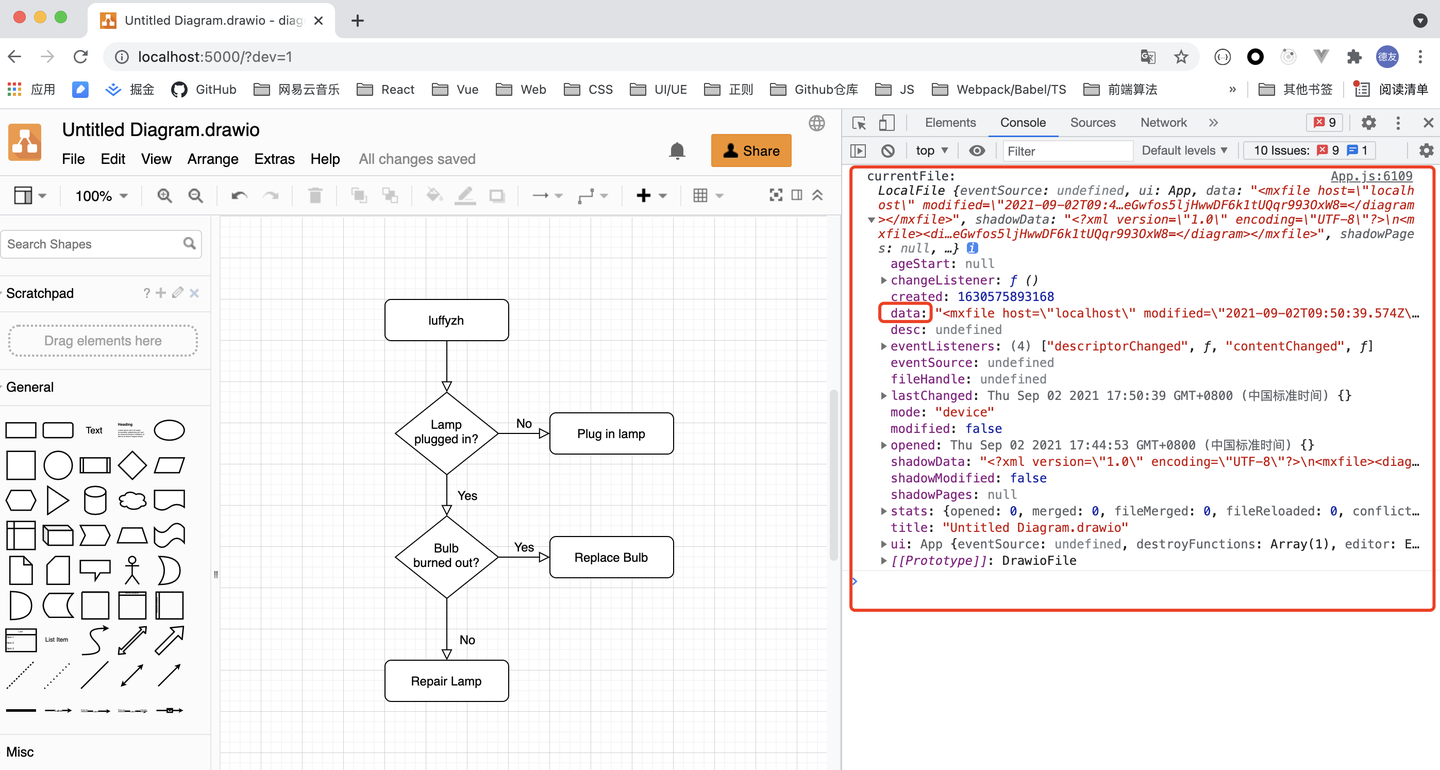This screenshot has height=770, width=1440.
Task: Toggle the format panel icon
Action: (x=797, y=195)
